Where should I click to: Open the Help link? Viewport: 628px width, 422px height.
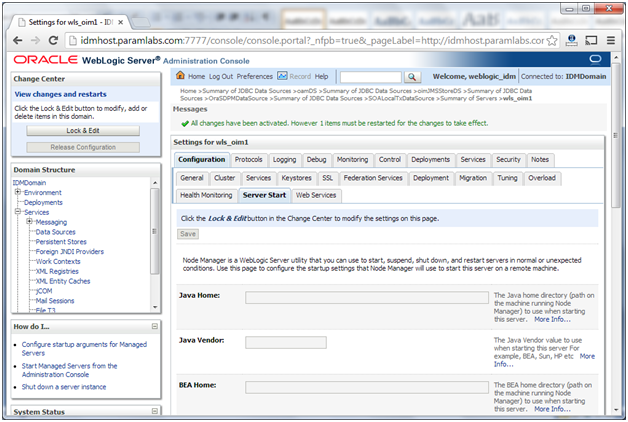coord(321,76)
